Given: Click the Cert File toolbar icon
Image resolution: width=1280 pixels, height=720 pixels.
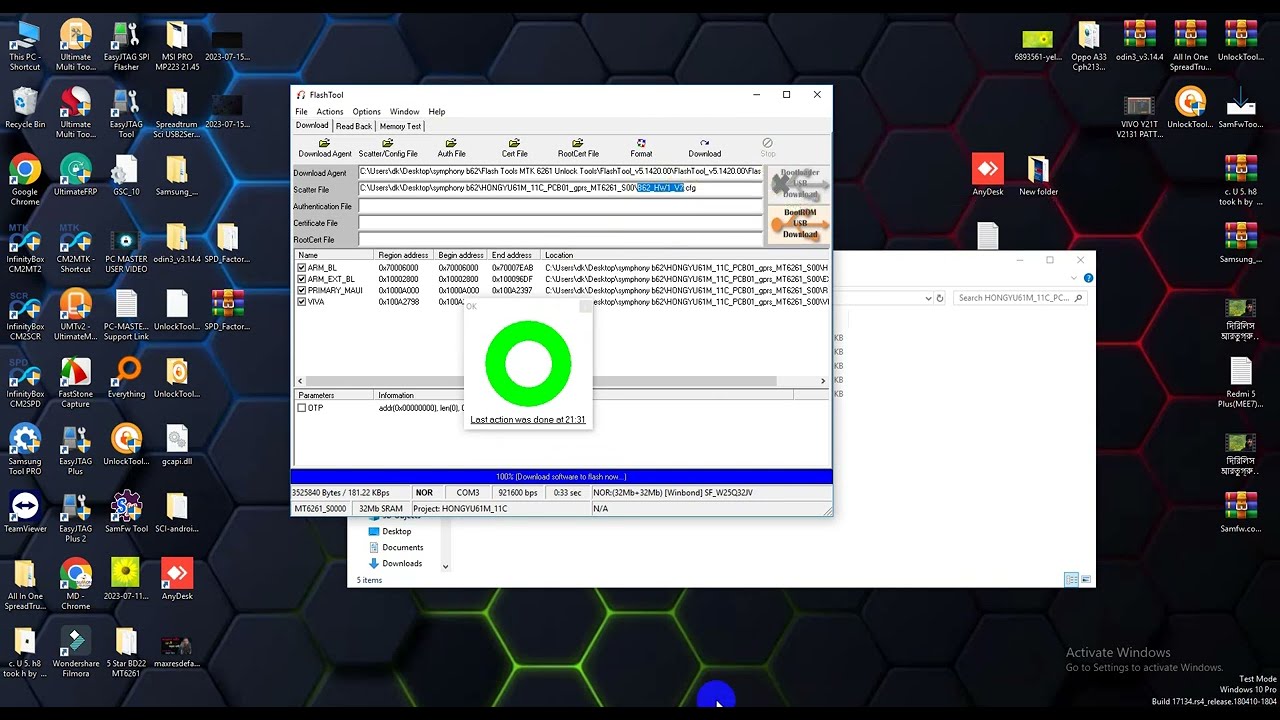Looking at the screenshot, I should 514,148.
